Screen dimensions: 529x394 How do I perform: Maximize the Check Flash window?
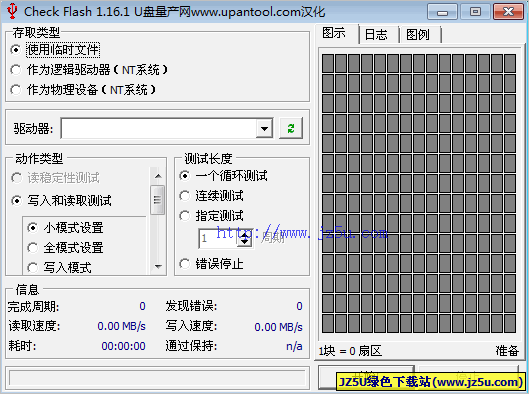coord(475,12)
